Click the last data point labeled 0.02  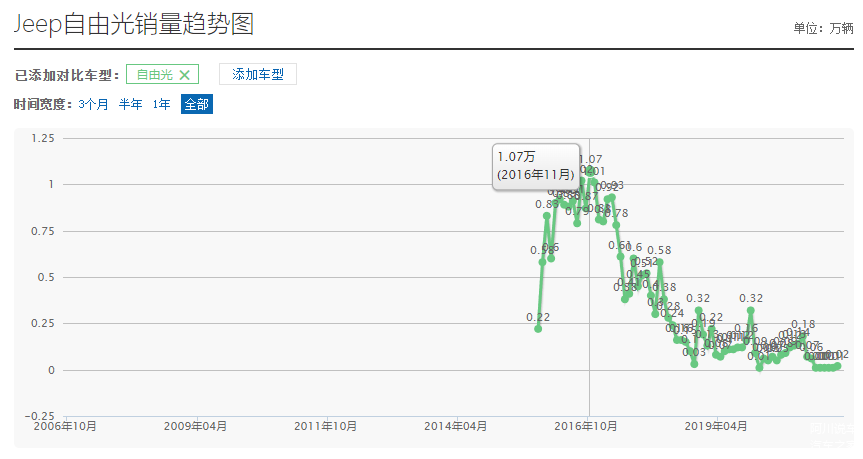pyautogui.click(x=838, y=366)
